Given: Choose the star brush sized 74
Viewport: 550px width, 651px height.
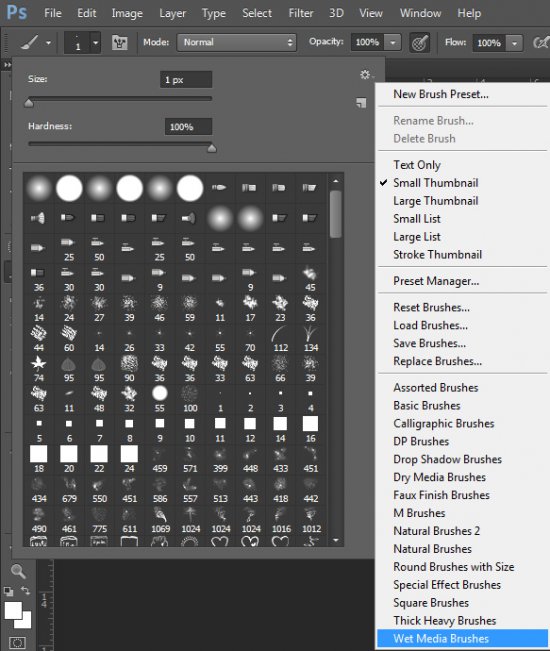Looking at the screenshot, I should coord(39,368).
